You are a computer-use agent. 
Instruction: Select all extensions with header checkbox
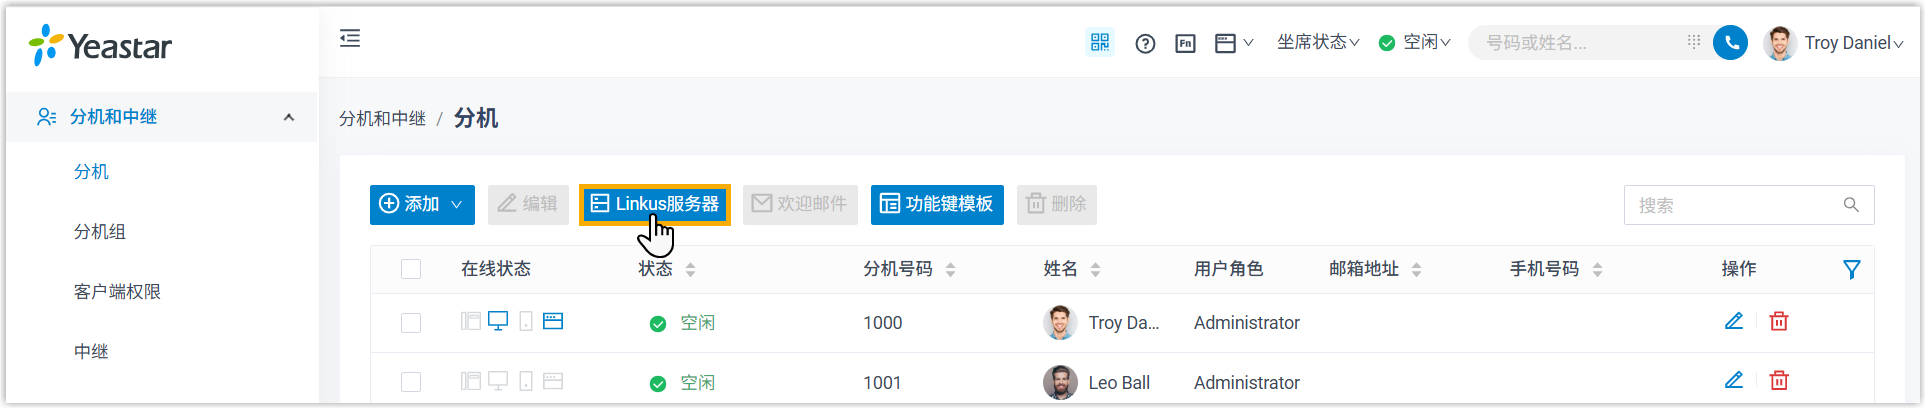tap(411, 269)
